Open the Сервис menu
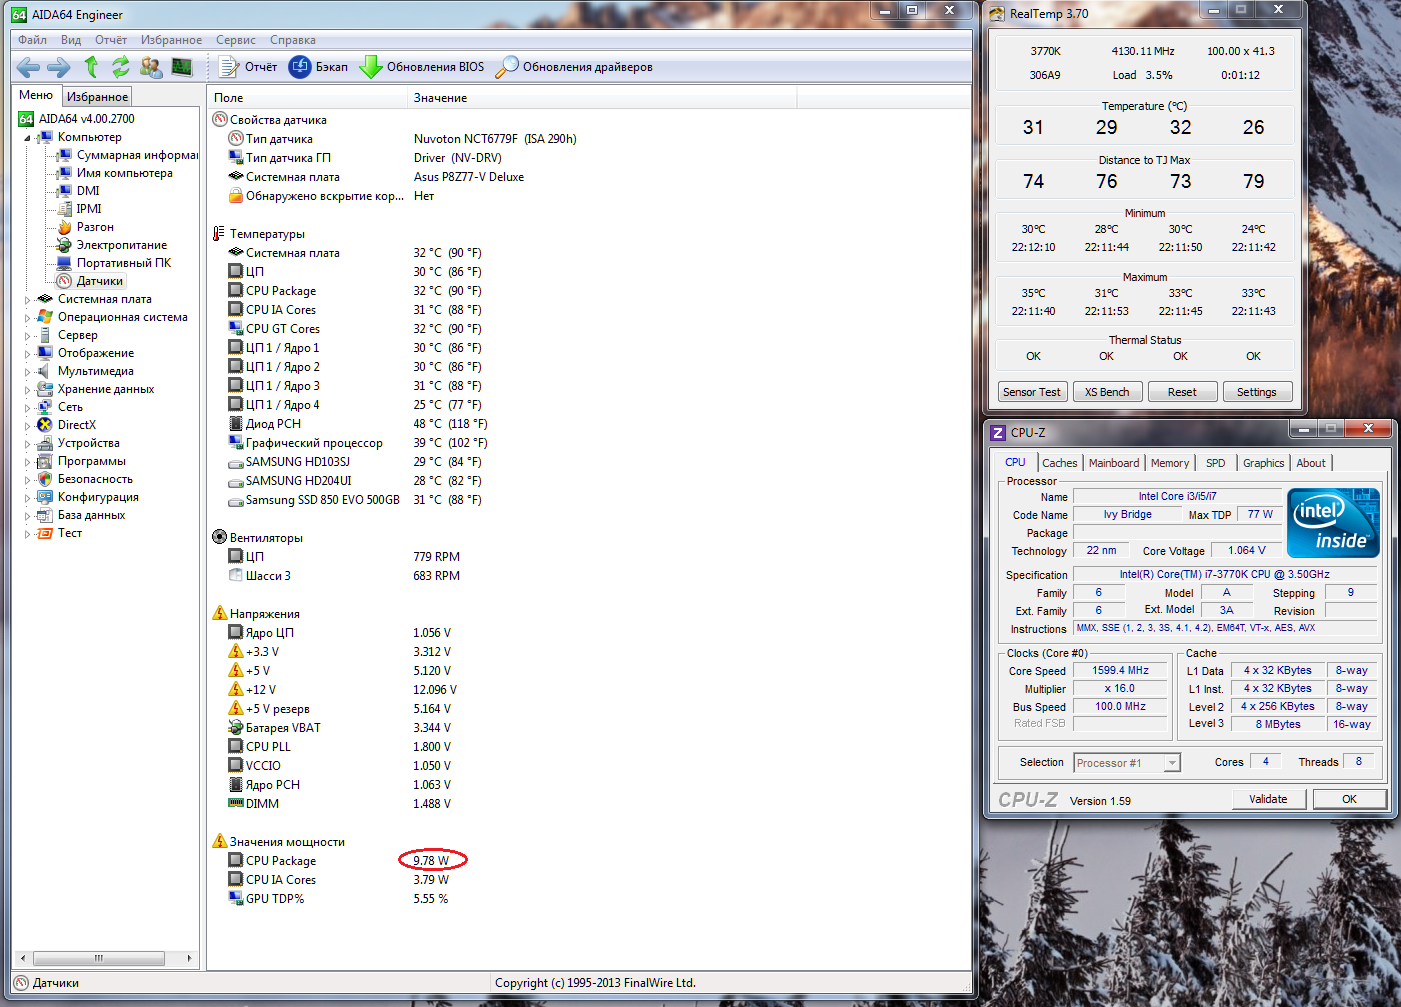This screenshot has height=1007, width=1401. tap(236, 40)
